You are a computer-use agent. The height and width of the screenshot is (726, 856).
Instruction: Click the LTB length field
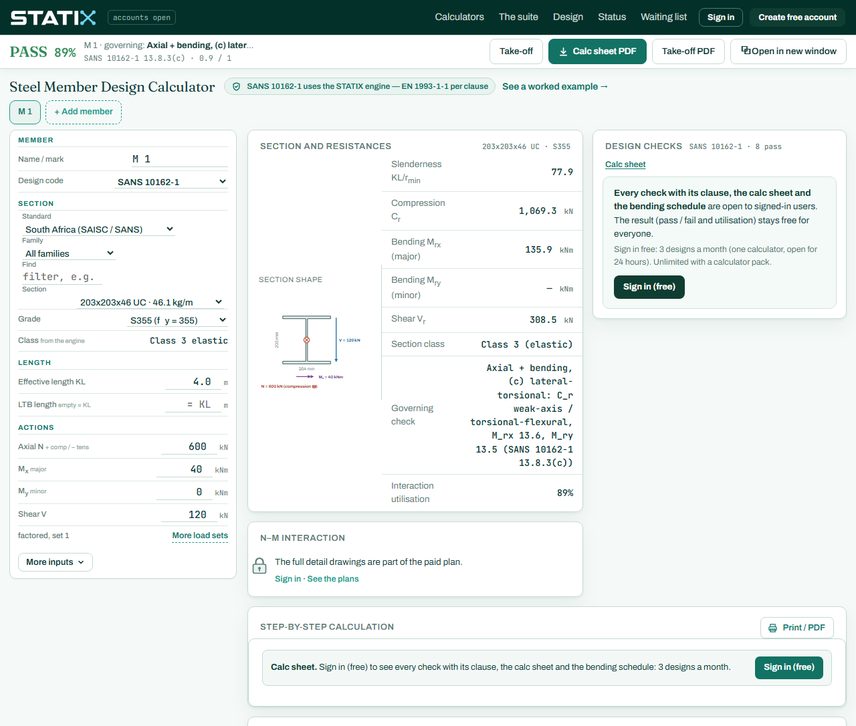coord(195,404)
